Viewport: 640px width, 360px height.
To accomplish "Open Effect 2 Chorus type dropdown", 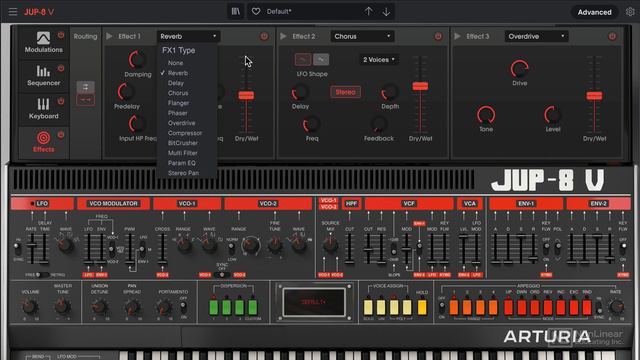I will [x=362, y=36].
